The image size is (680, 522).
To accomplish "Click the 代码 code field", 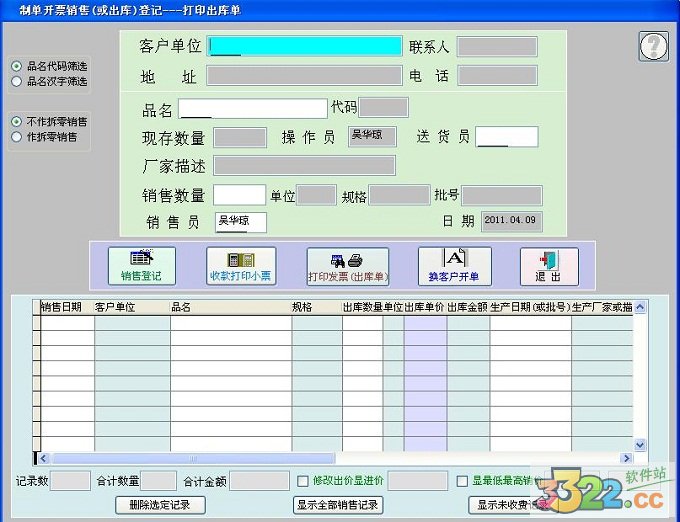I will tap(383, 108).
